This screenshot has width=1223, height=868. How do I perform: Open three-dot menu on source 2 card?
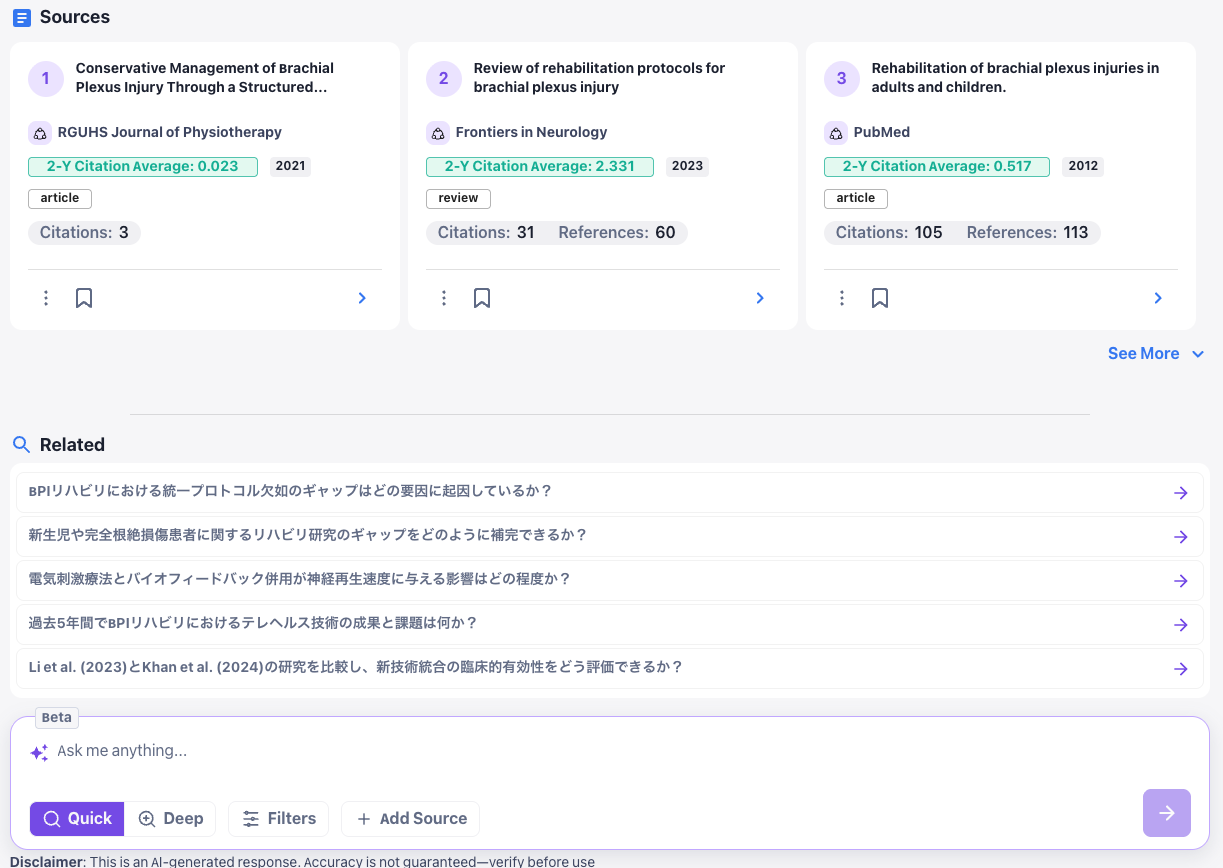(444, 298)
